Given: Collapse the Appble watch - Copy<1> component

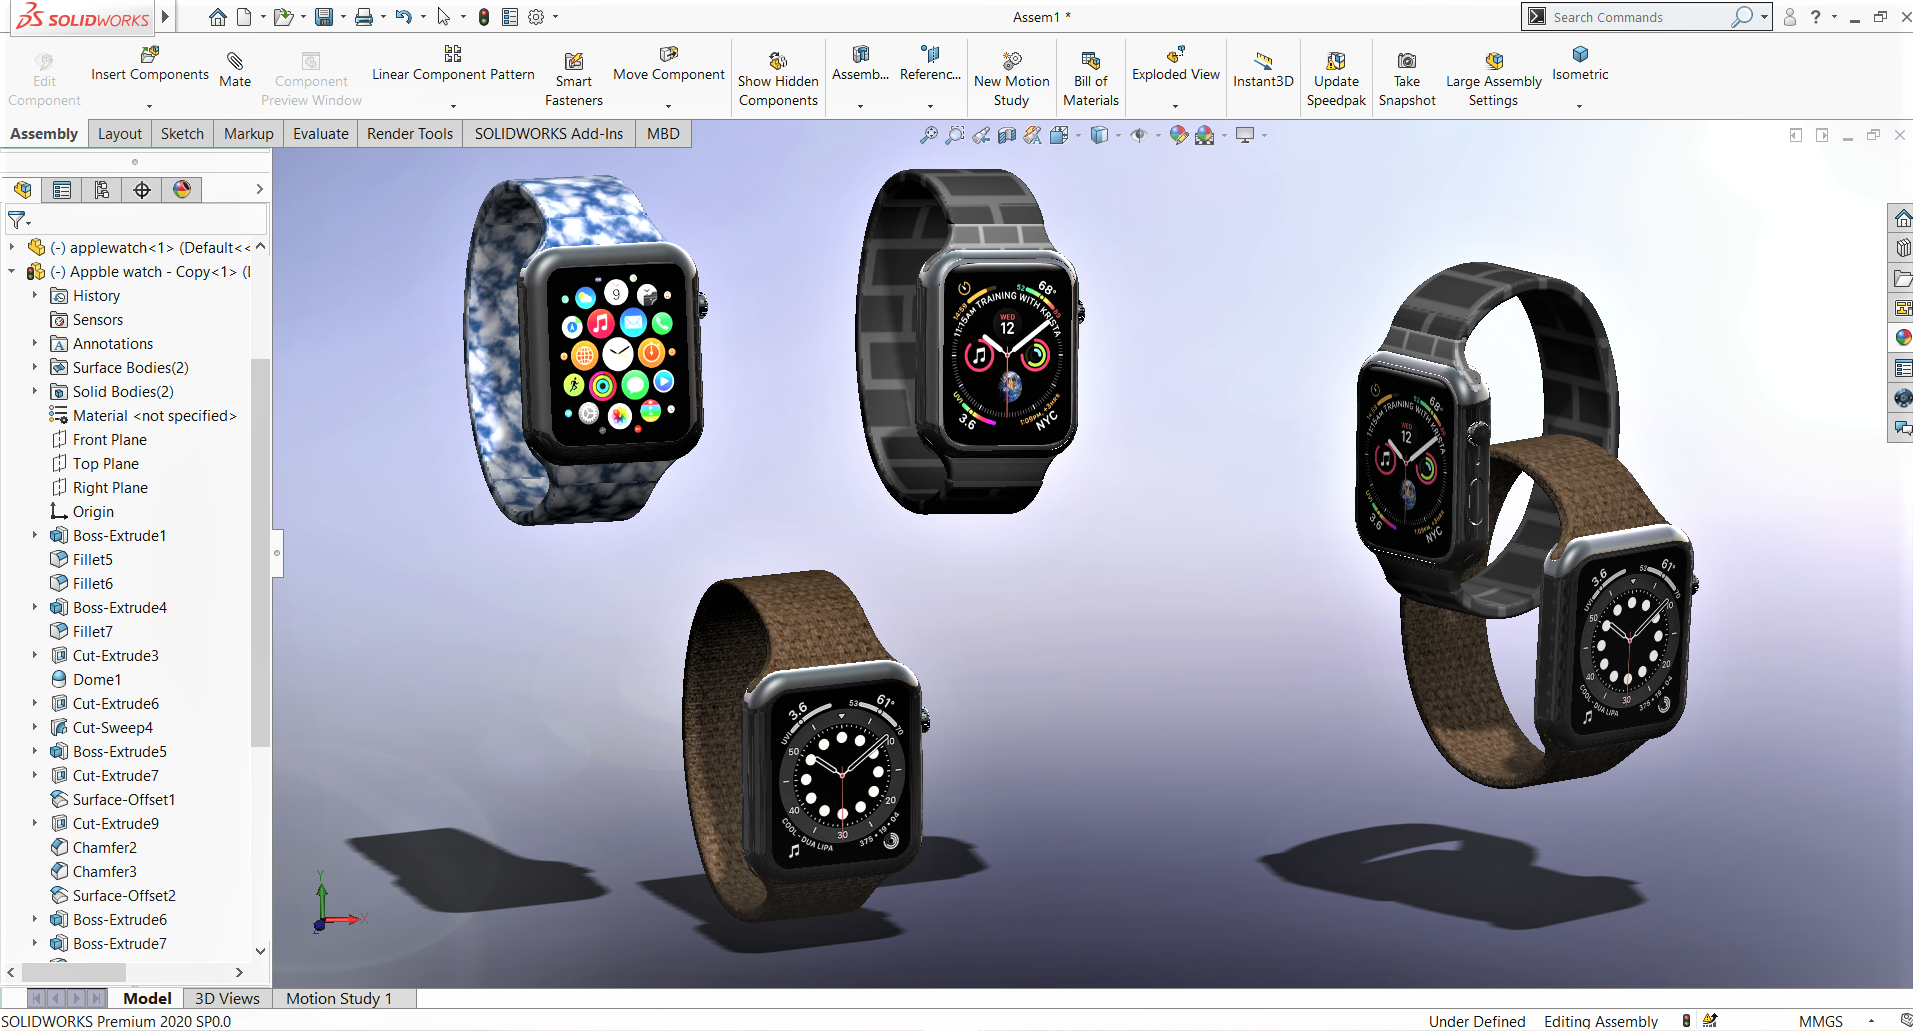Looking at the screenshot, I should [x=12, y=271].
